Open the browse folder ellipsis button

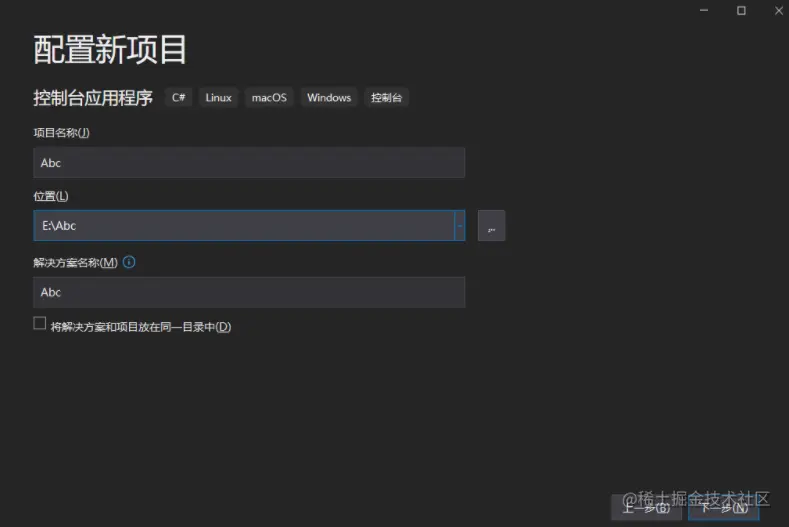point(491,225)
